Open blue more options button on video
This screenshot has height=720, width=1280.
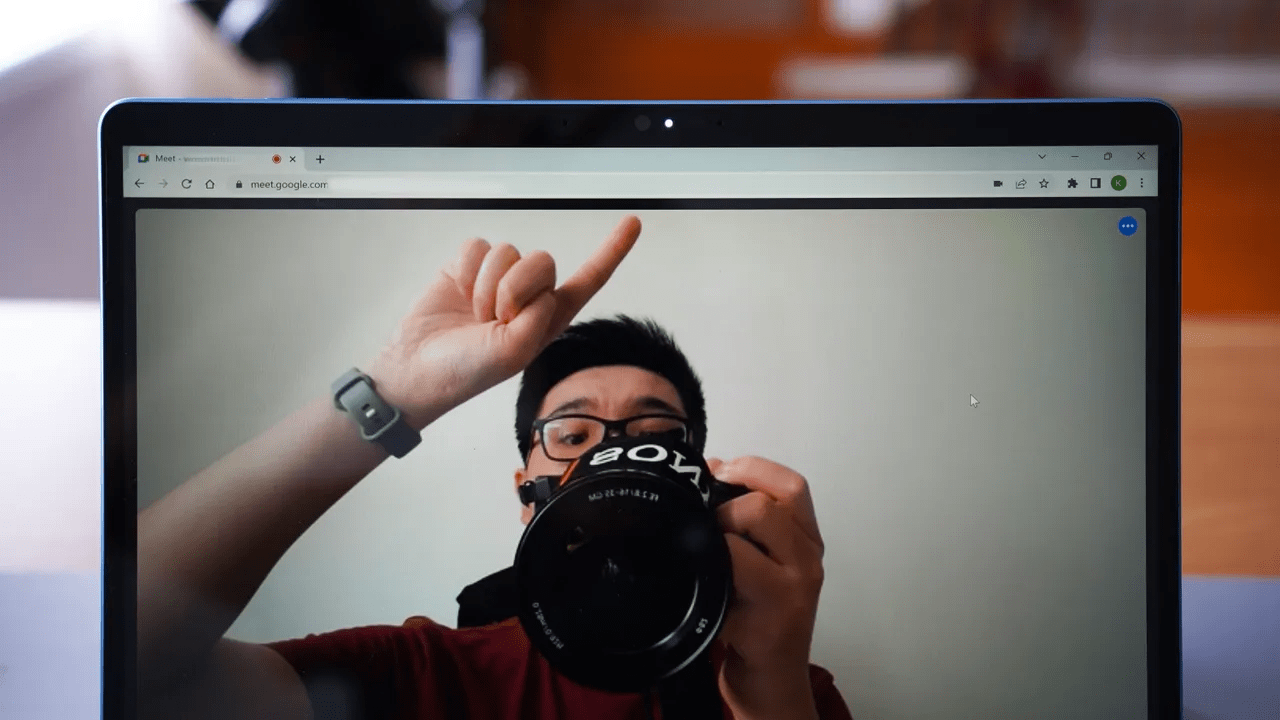pyautogui.click(x=1128, y=226)
